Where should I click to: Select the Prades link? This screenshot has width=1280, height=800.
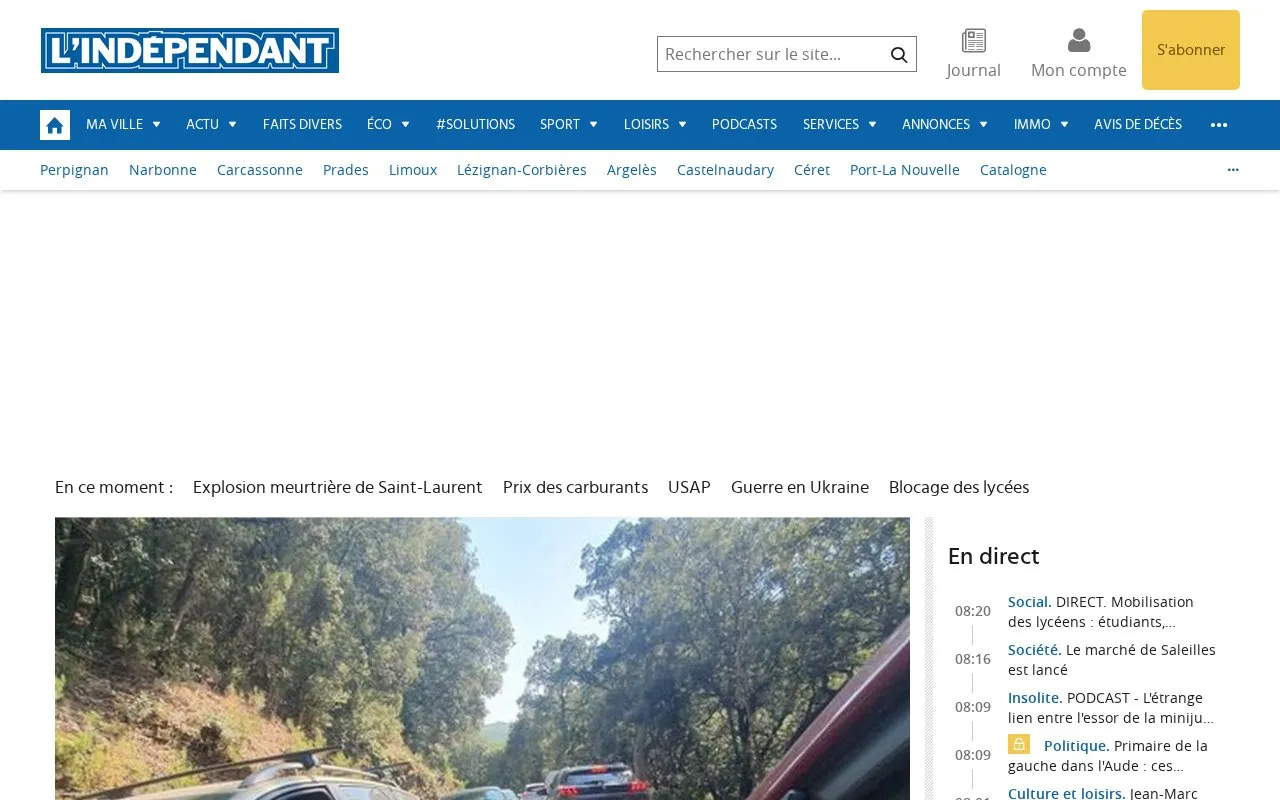point(346,170)
